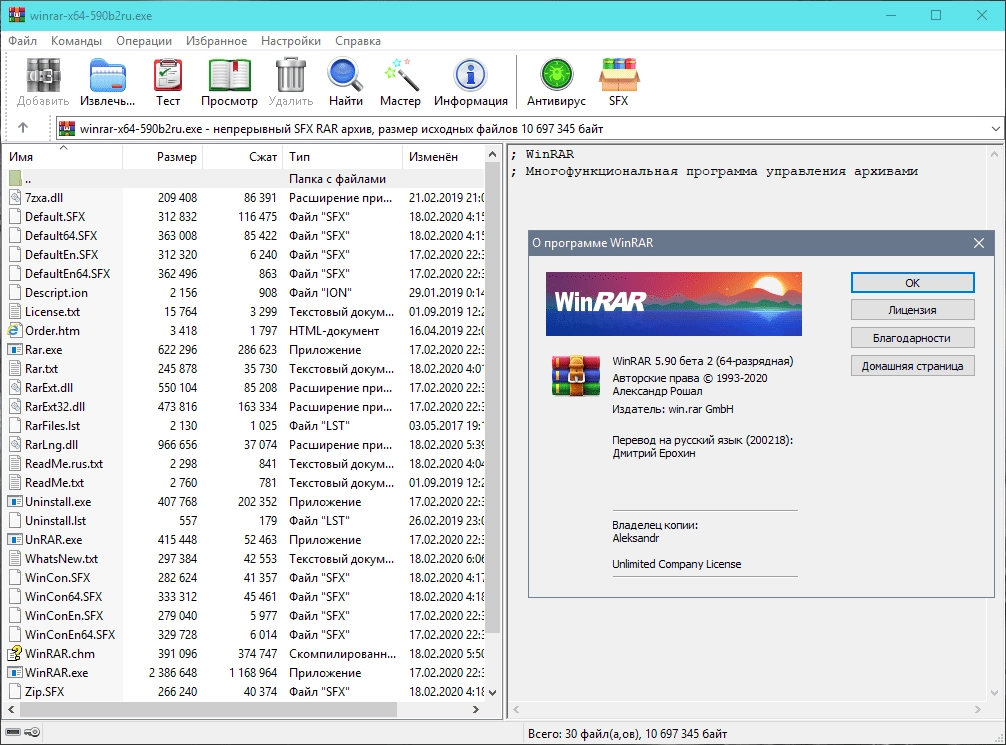Select the Uninstall.exe application icon

click(x=15, y=502)
